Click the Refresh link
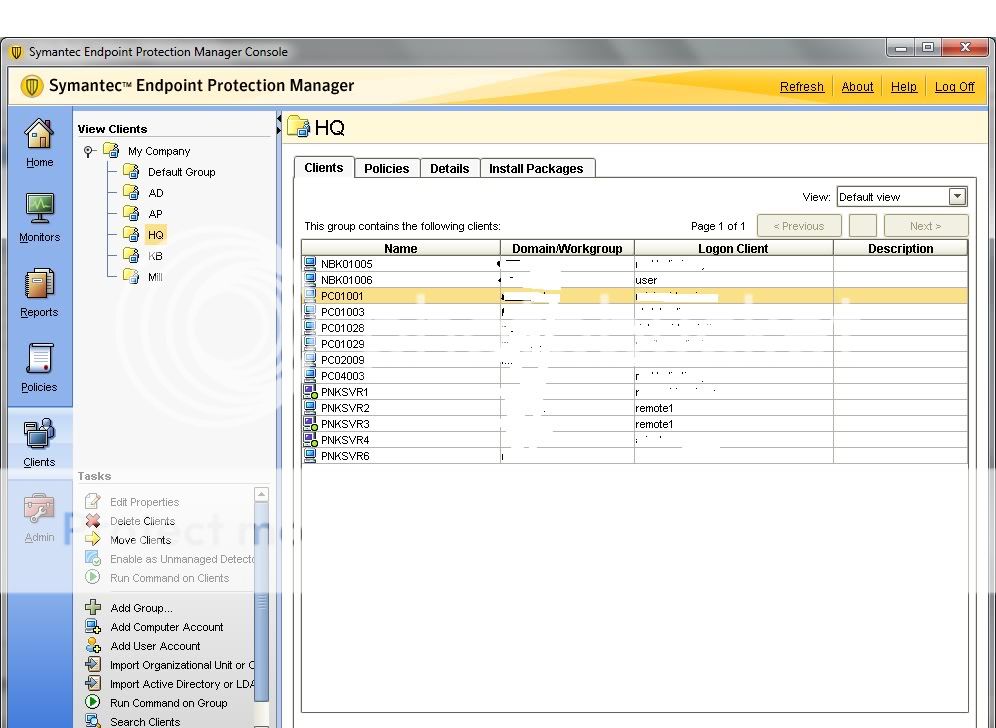The image size is (996, 728). coord(802,86)
